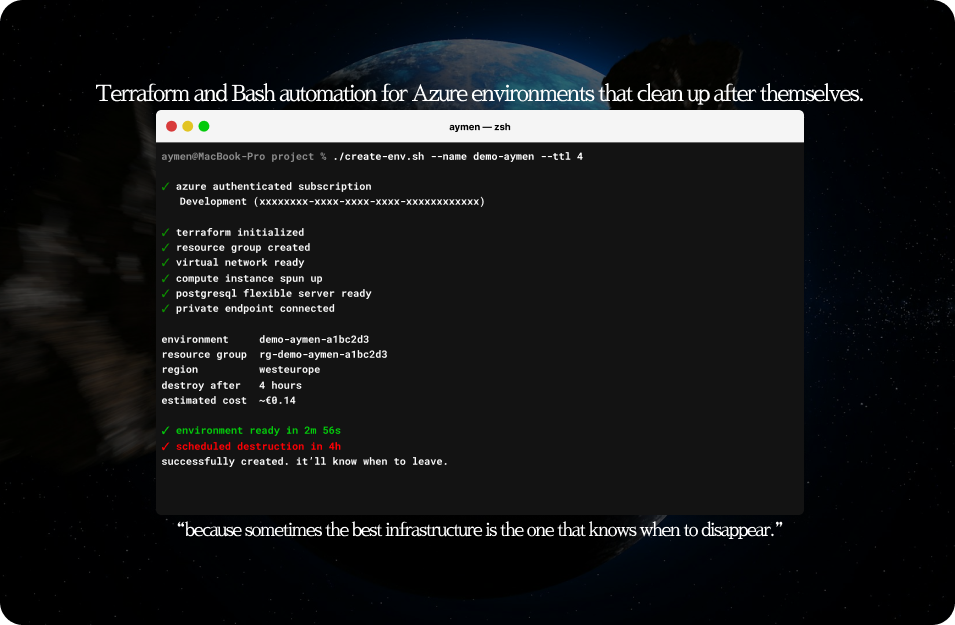Image resolution: width=955 pixels, height=625 pixels.
Task: Click the 'Terraform and Bash automation' headline
Action: pos(479,93)
